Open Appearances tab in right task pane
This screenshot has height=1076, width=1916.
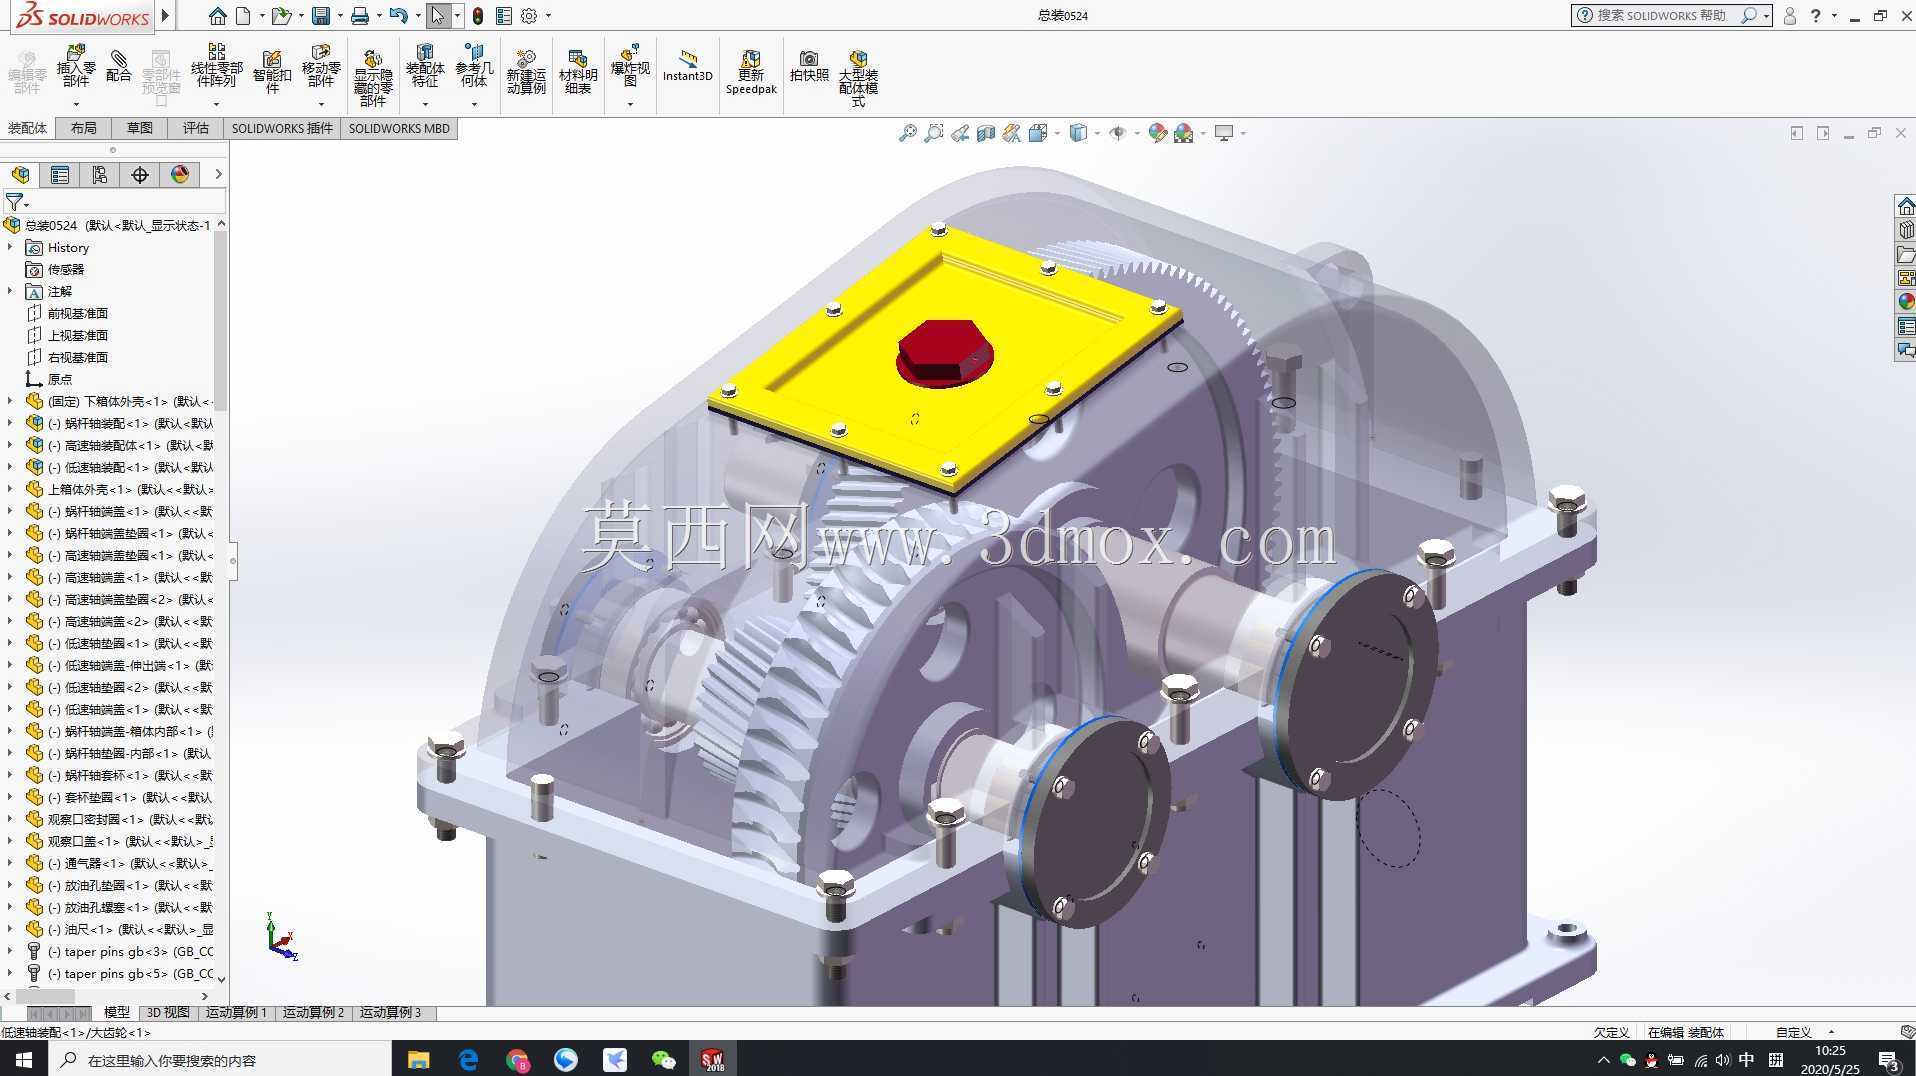click(x=1906, y=301)
